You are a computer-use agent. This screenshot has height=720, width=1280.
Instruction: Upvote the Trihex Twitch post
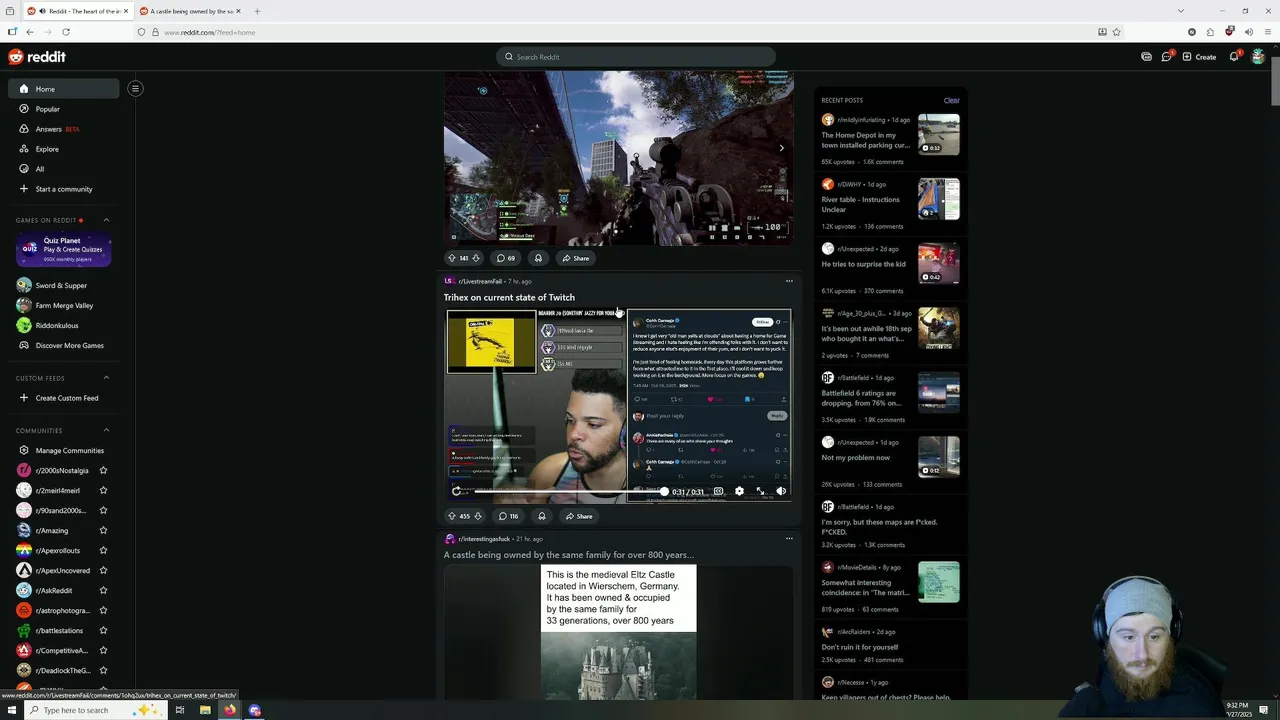451,516
